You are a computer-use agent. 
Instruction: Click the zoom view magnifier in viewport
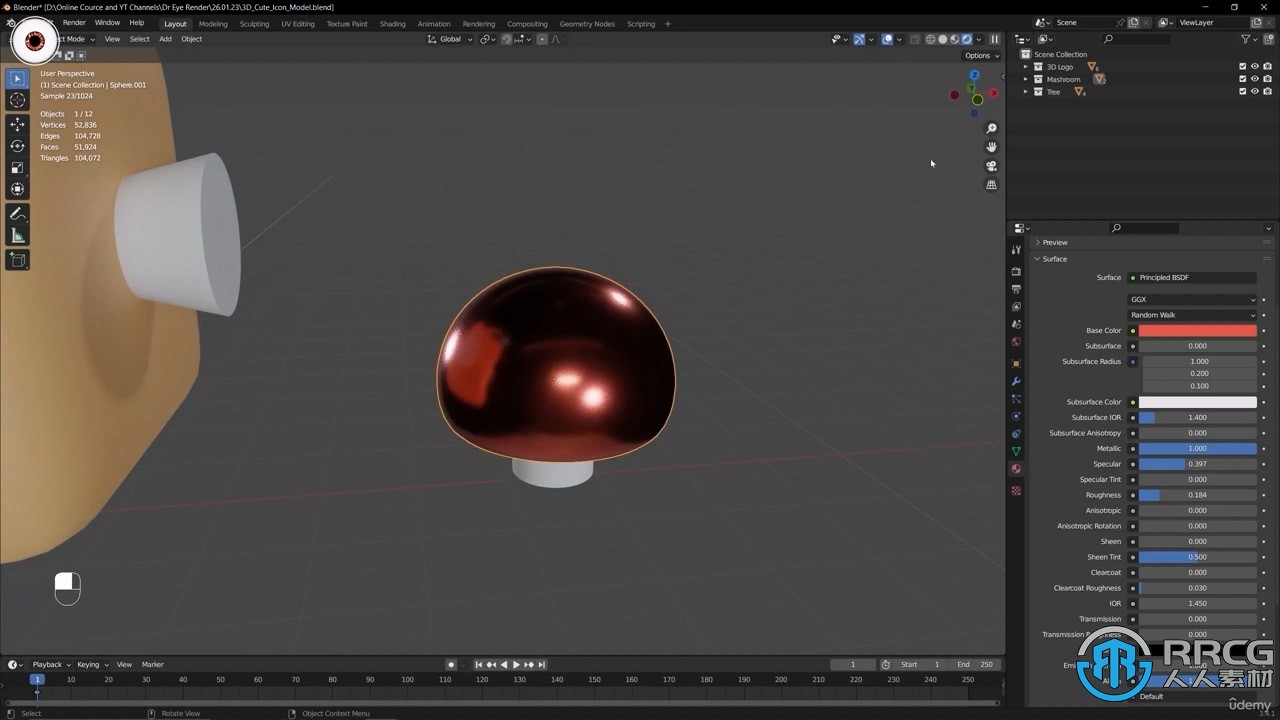point(991,129)
